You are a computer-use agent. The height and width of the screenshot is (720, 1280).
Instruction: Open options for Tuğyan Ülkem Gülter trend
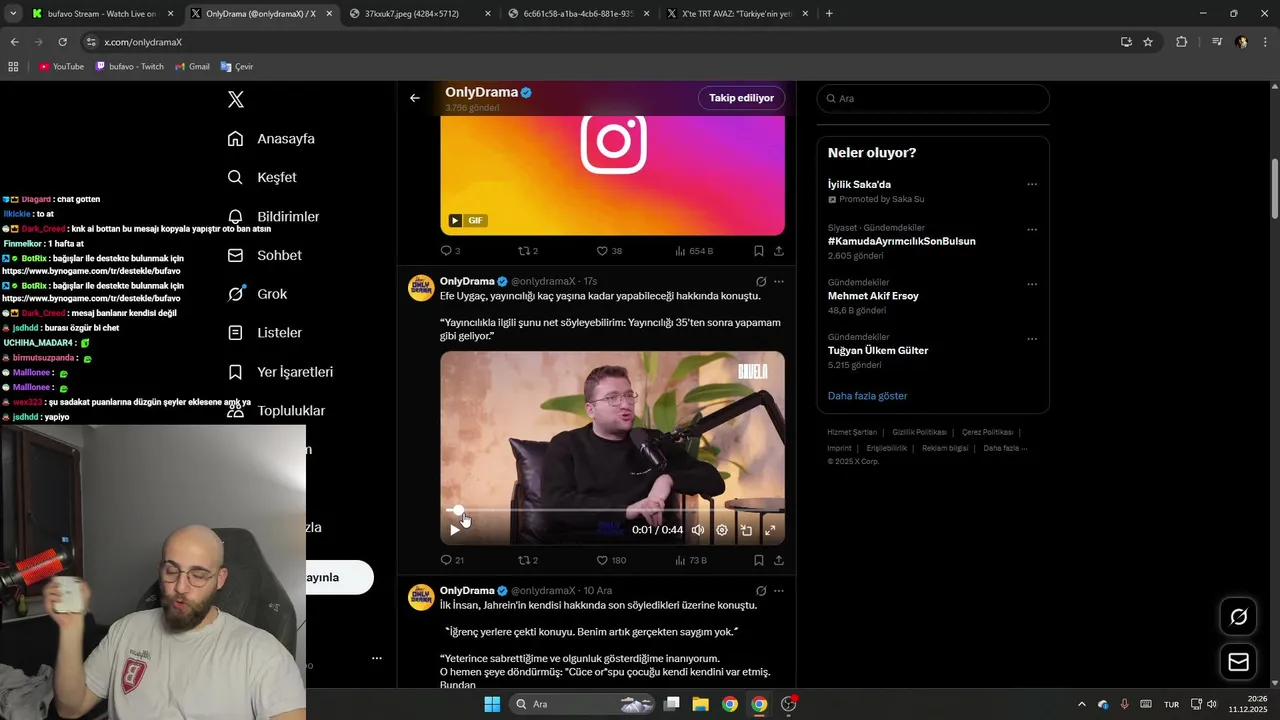click(1032, 339)
